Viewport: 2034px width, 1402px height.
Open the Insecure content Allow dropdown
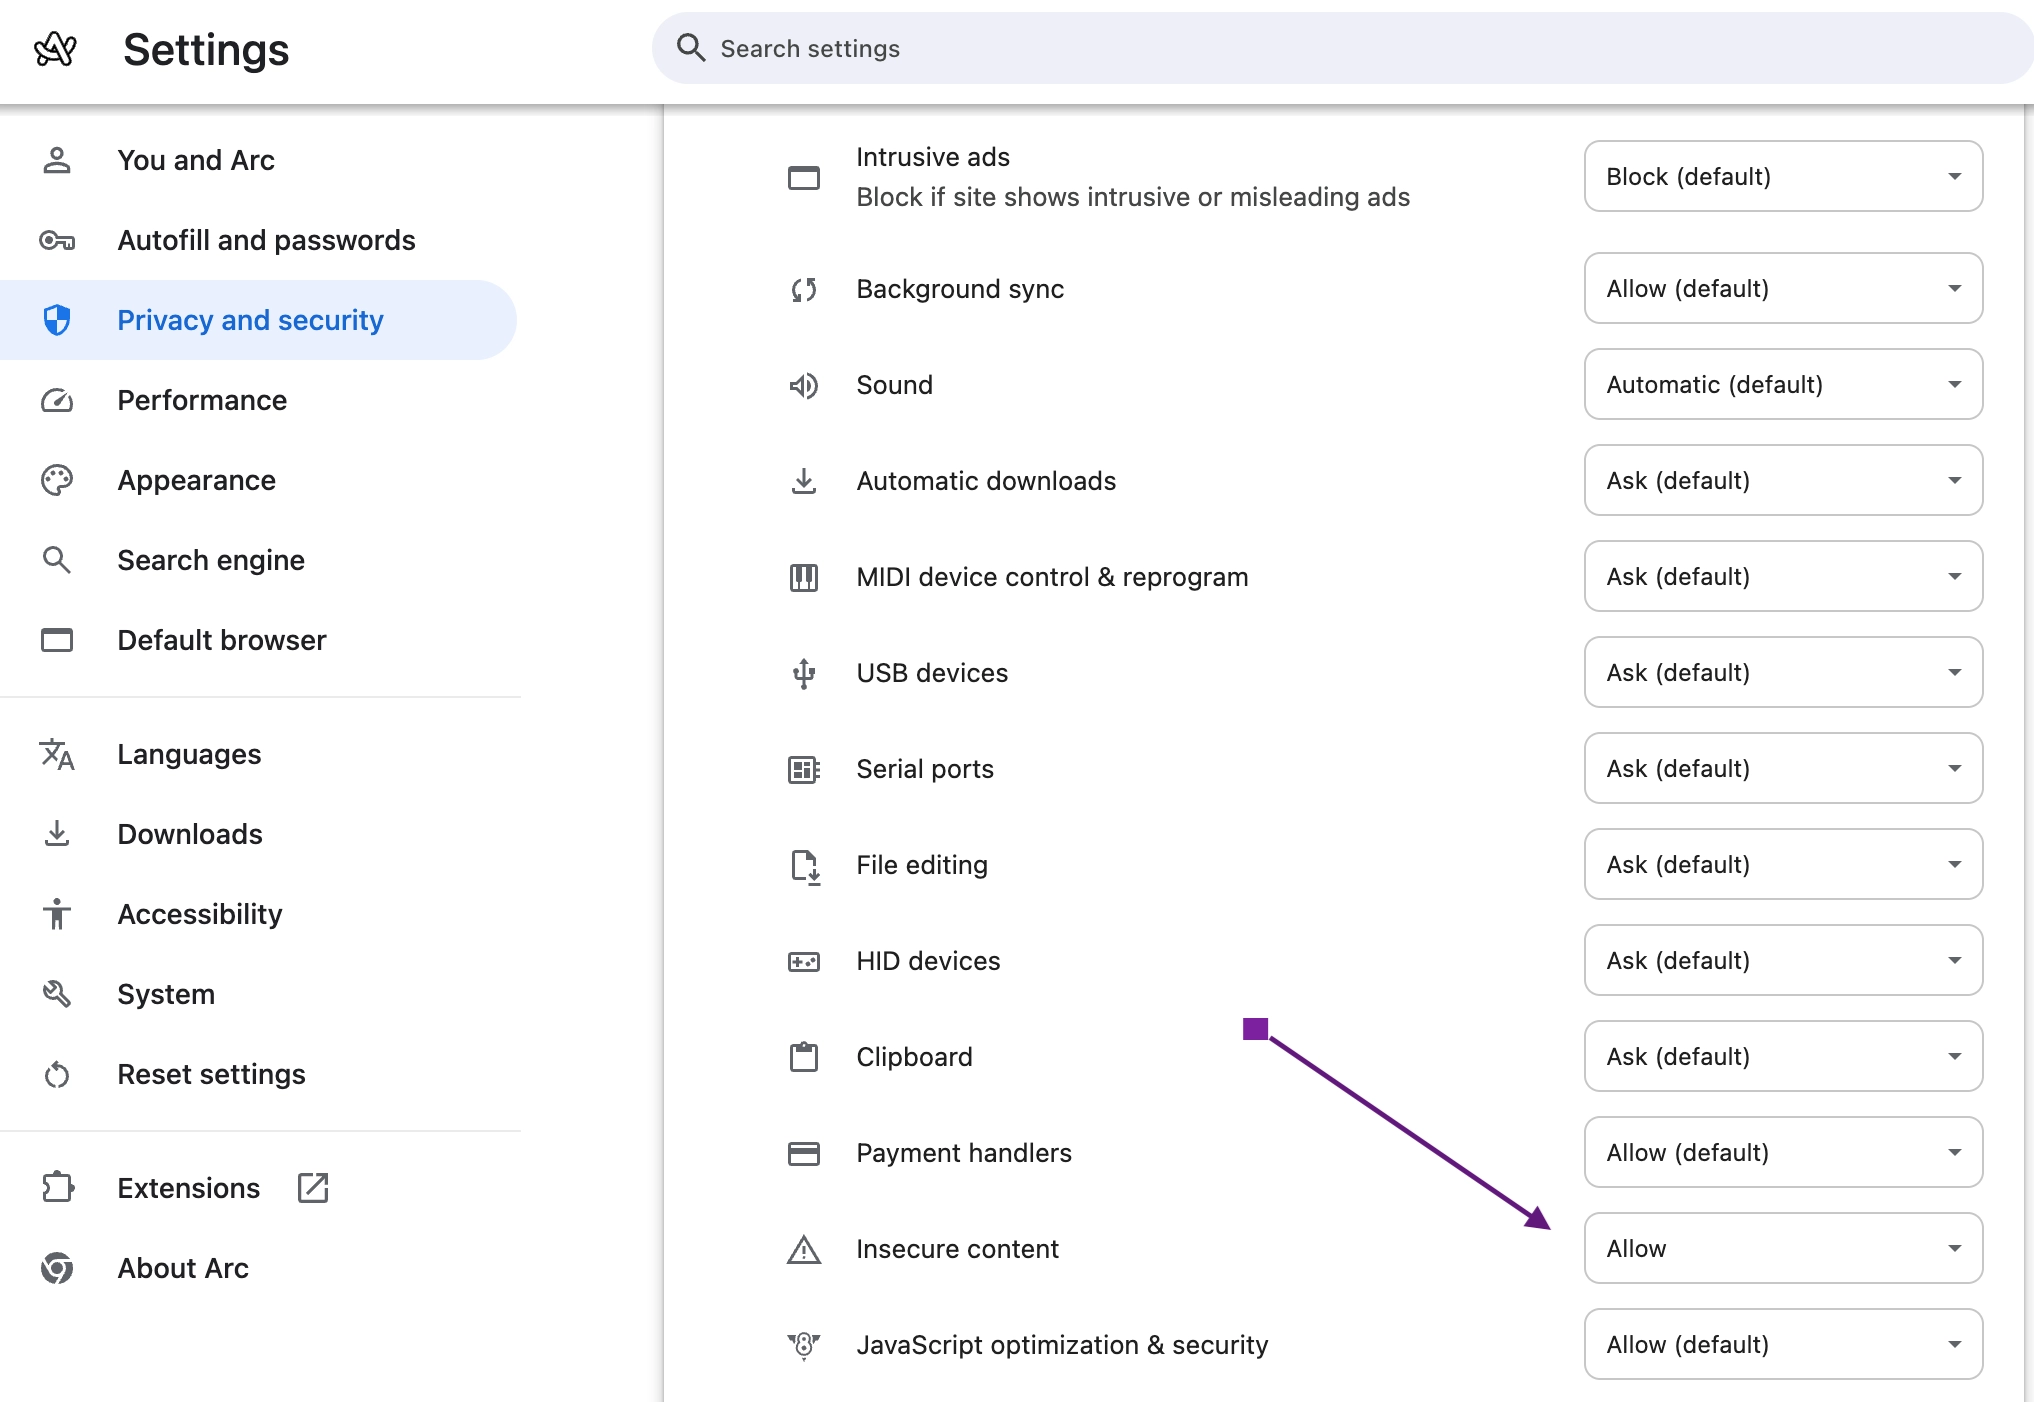coord(1782,1249)
